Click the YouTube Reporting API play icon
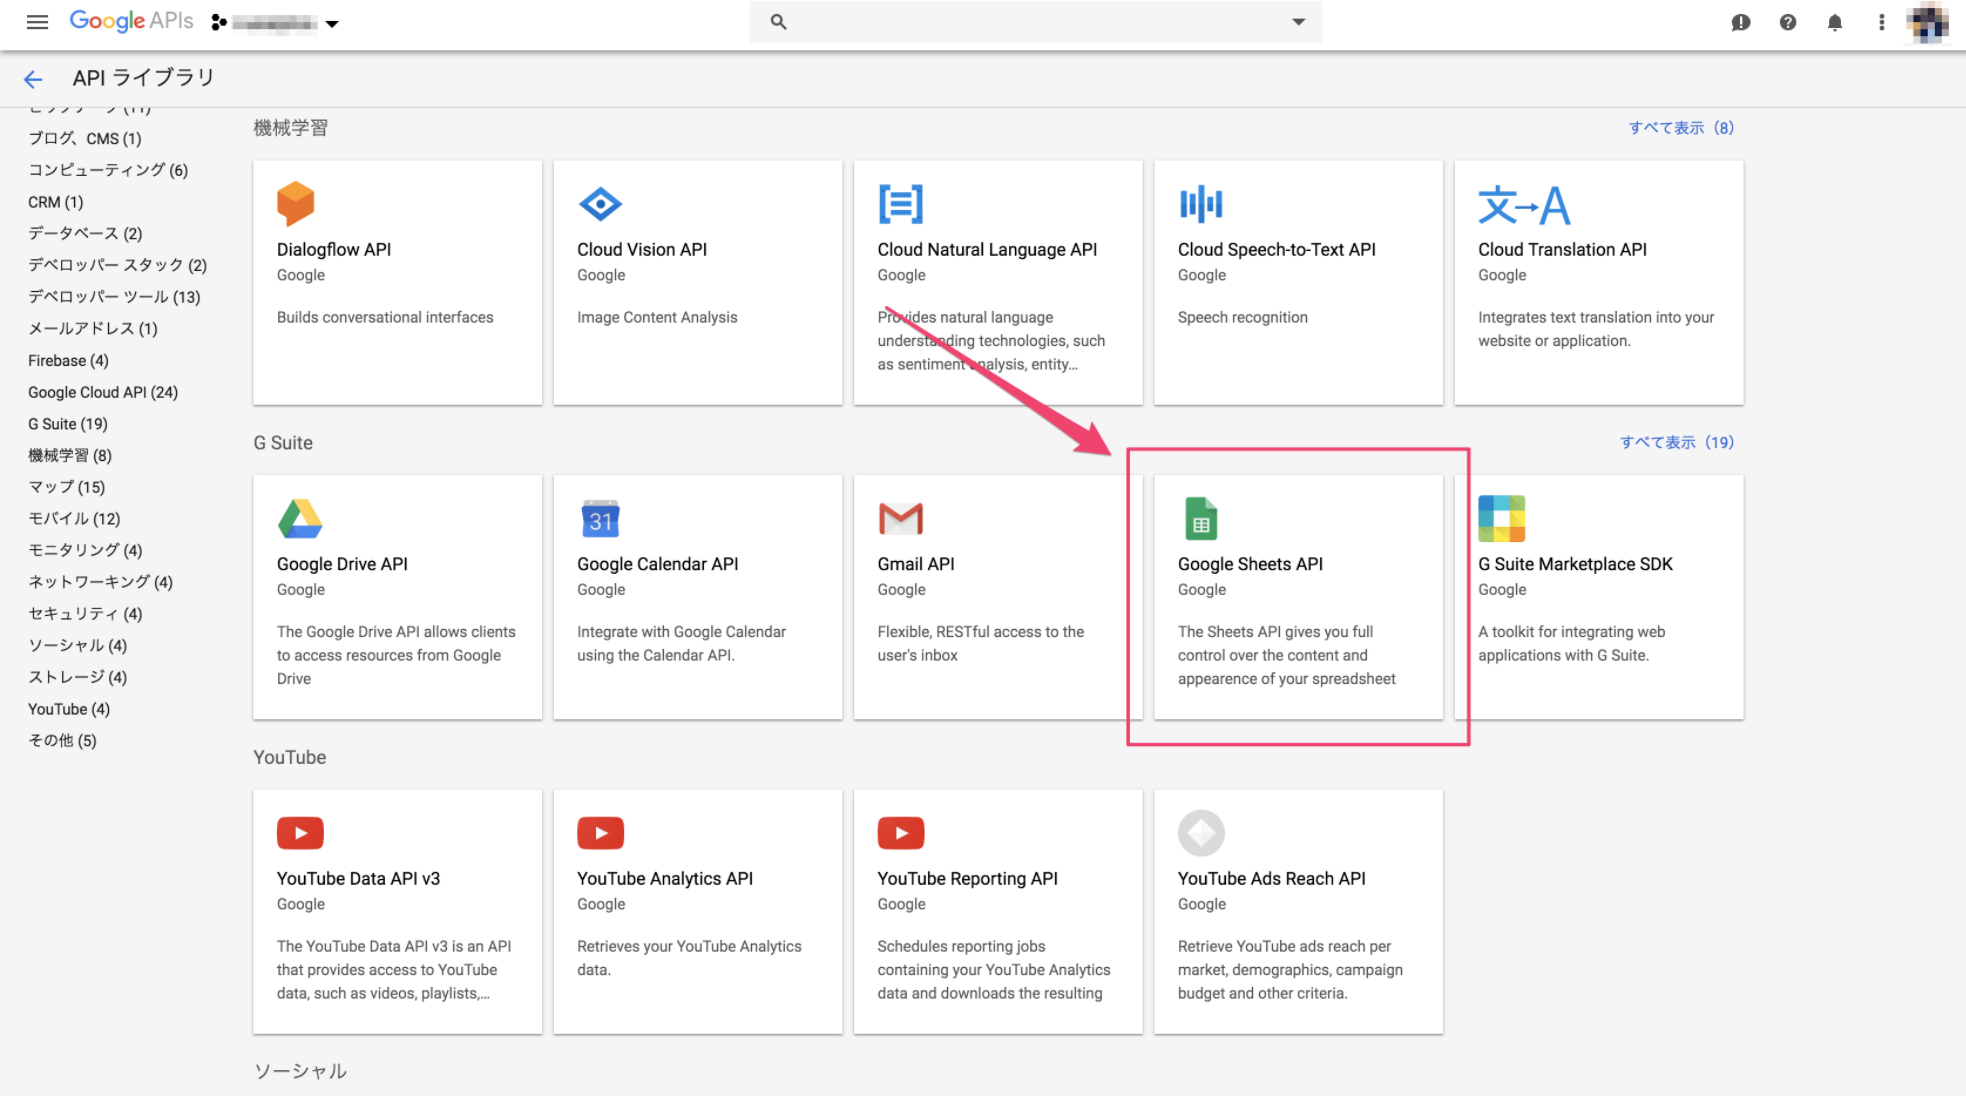Screen dimensions: 1966x1108 pyautogui.click(x=901, y=833)
